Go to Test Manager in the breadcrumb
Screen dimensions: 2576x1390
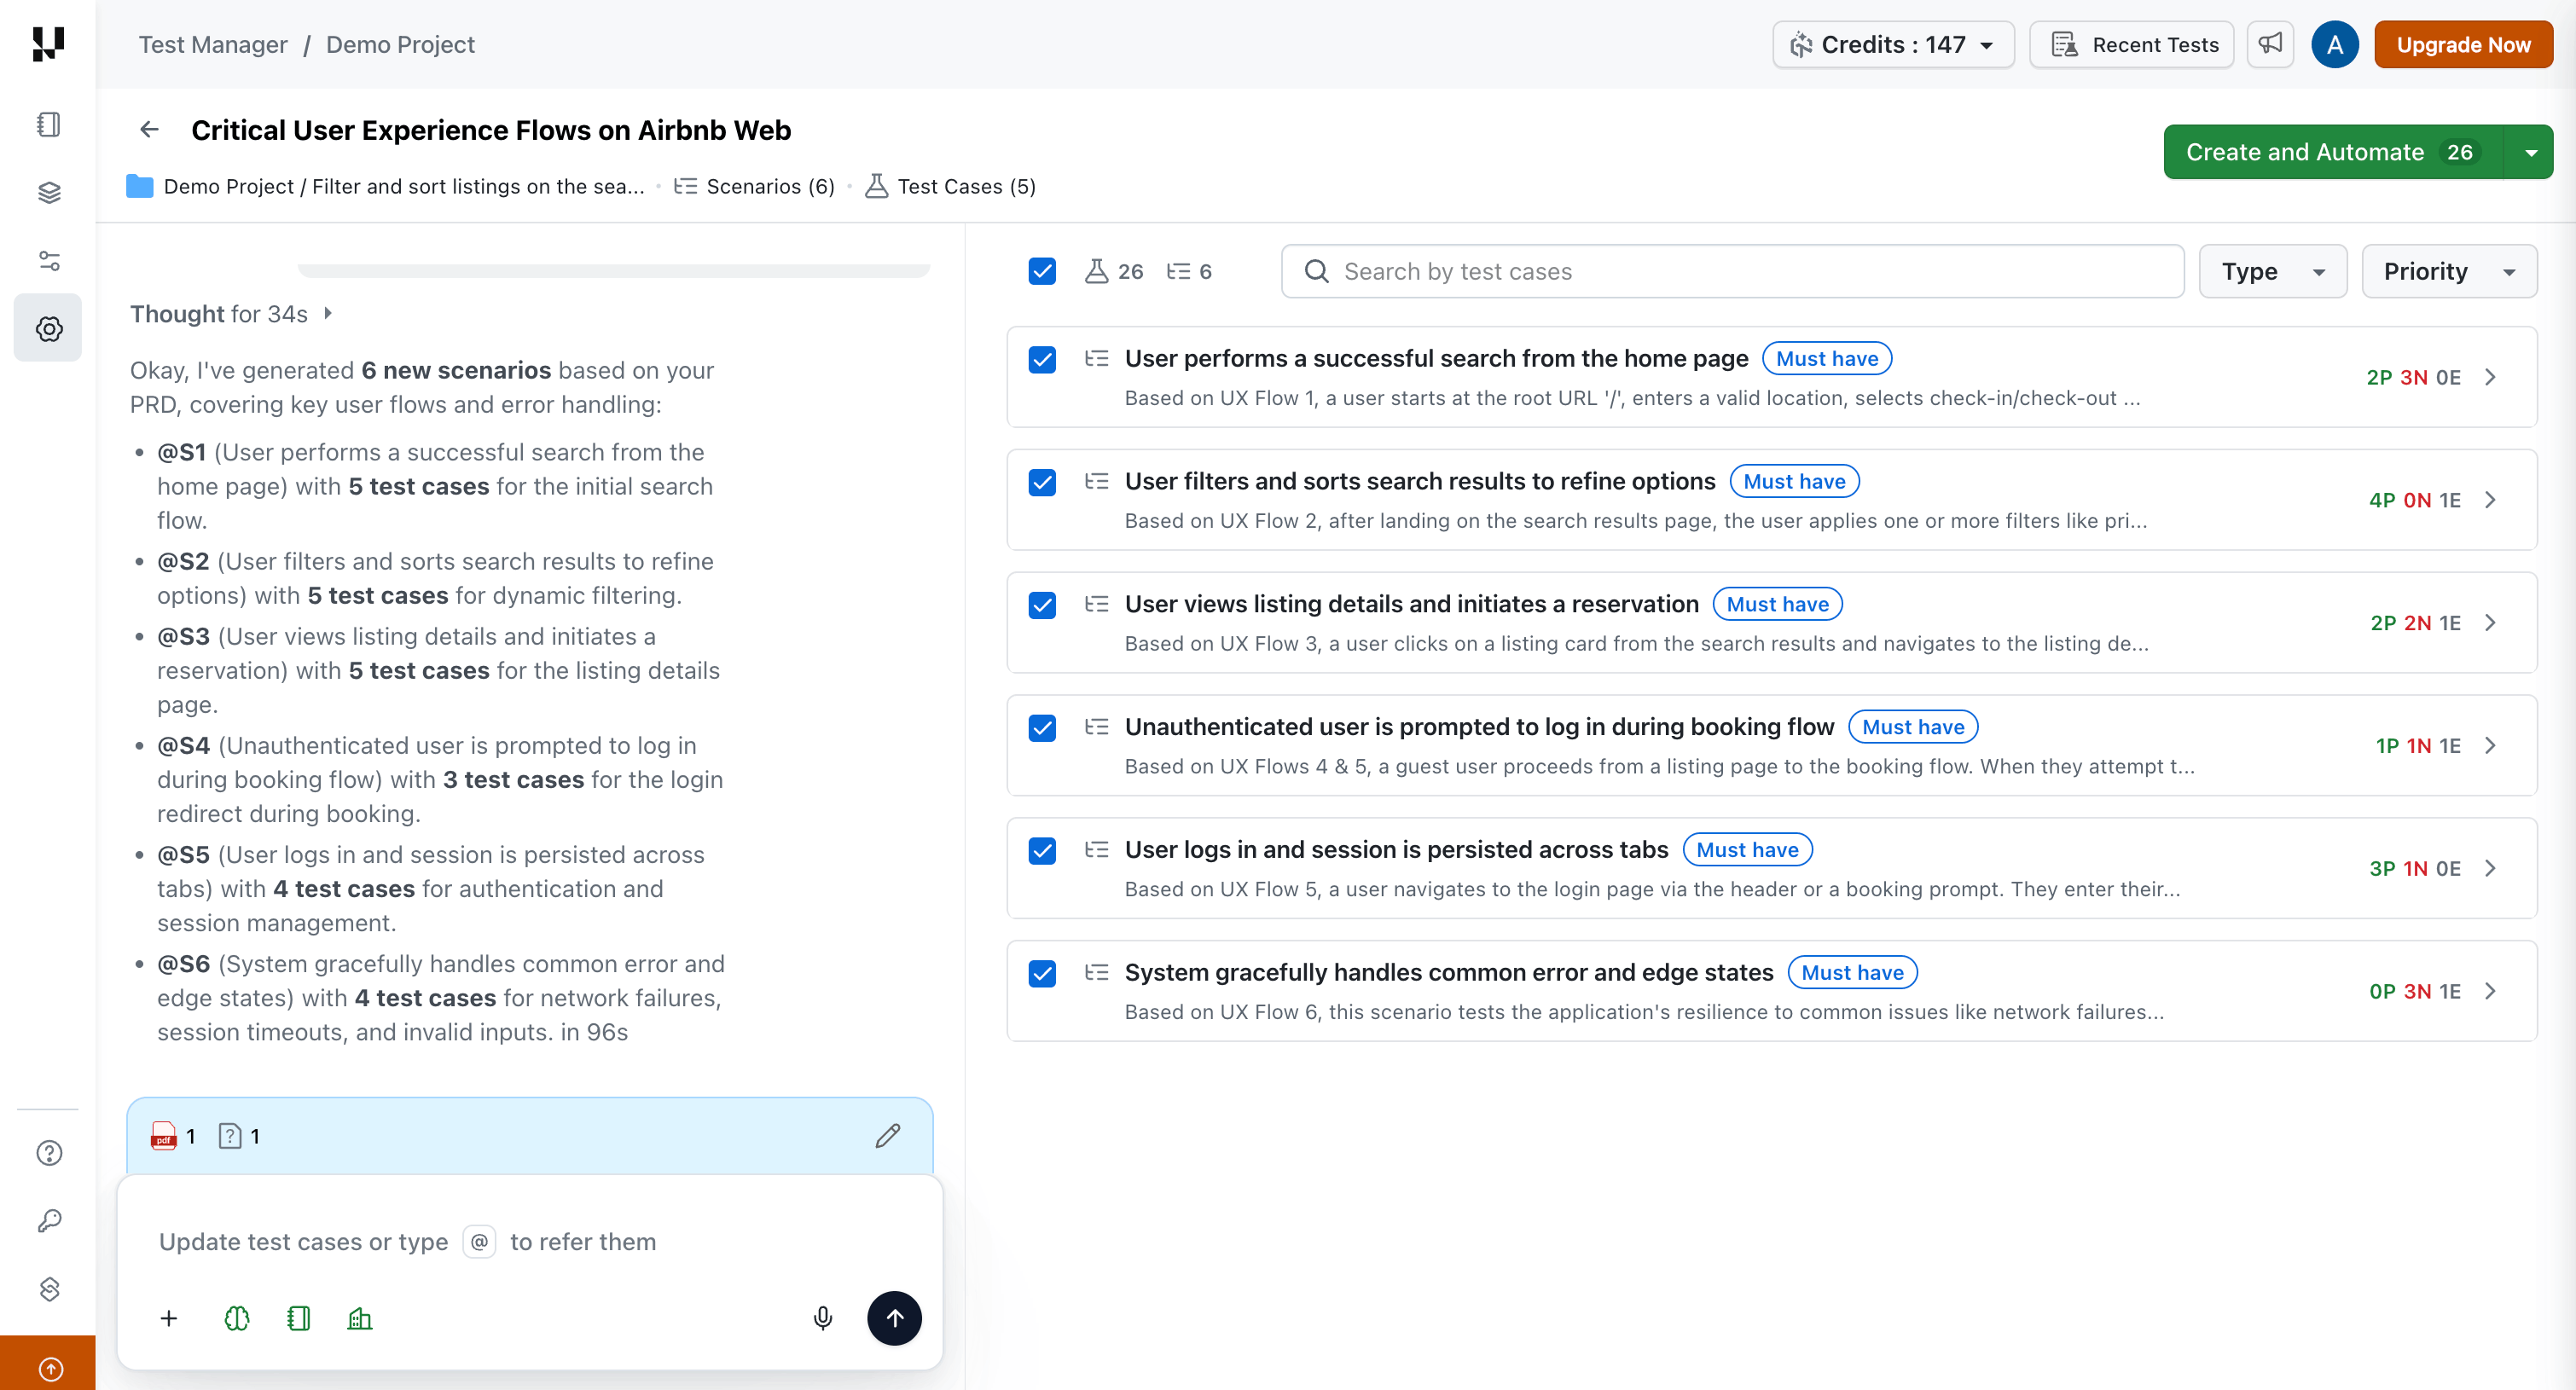point(213,44)
